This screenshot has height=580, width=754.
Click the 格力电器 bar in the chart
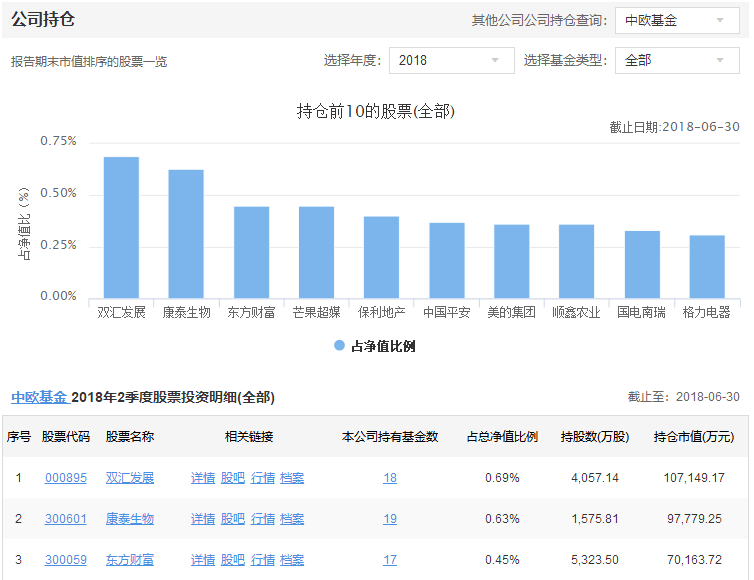(x=707, y=267)
